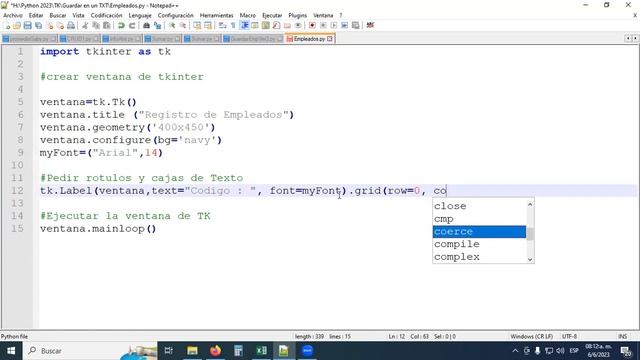Image resolution: width=640 pixels, height=360 pixels.
Task: Open the Codificación menu
Action: (107, 15)
